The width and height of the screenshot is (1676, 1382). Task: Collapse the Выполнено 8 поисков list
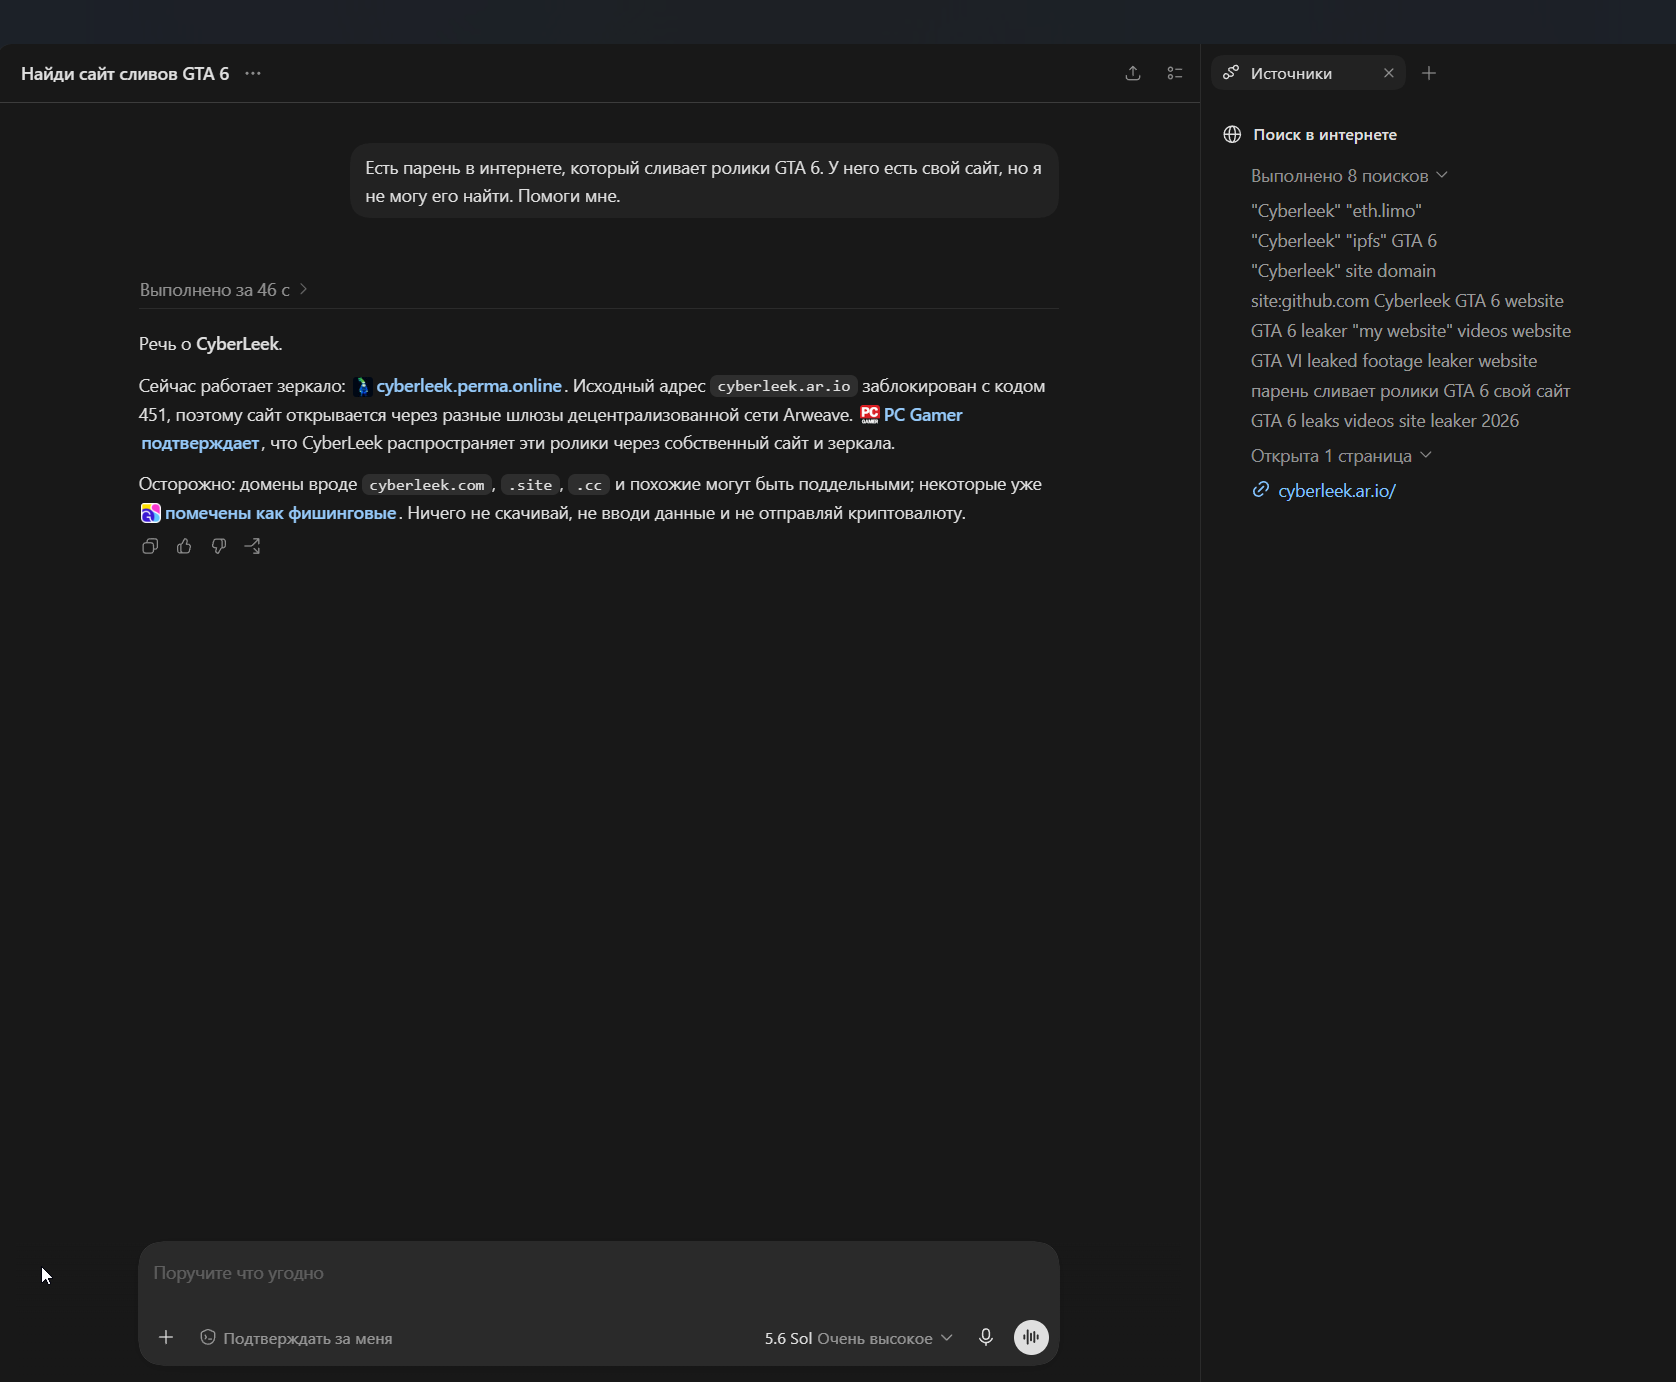coord(1349,176)
